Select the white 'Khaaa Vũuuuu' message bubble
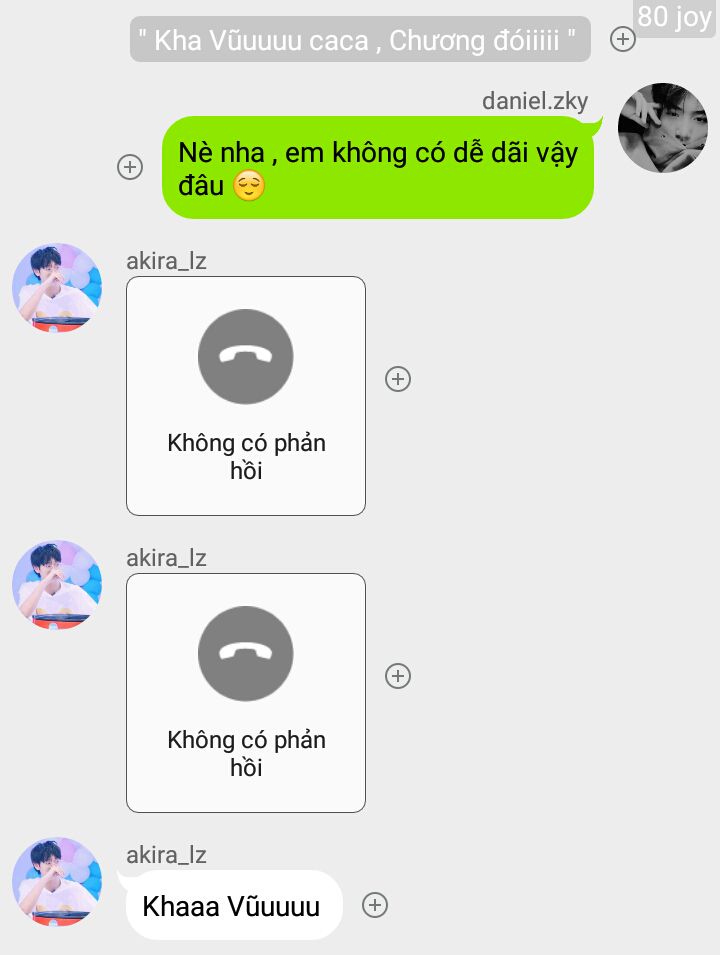The width and height of the screenshot is (720, 955). [234, 905]
